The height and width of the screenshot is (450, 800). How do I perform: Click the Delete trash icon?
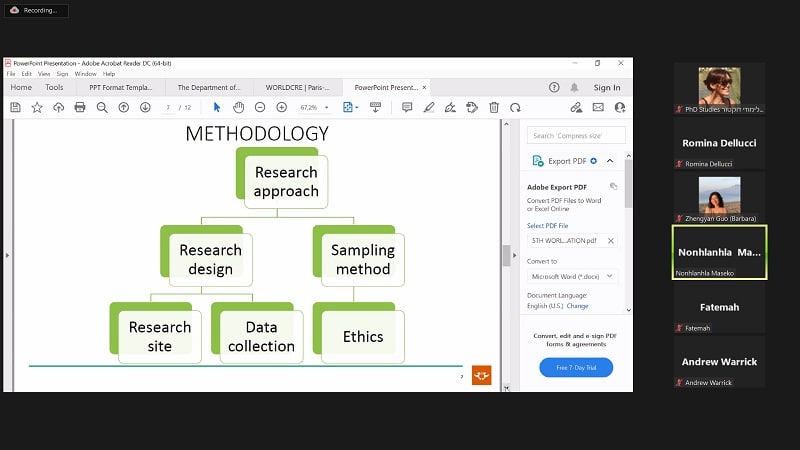[x=494, y=107]
